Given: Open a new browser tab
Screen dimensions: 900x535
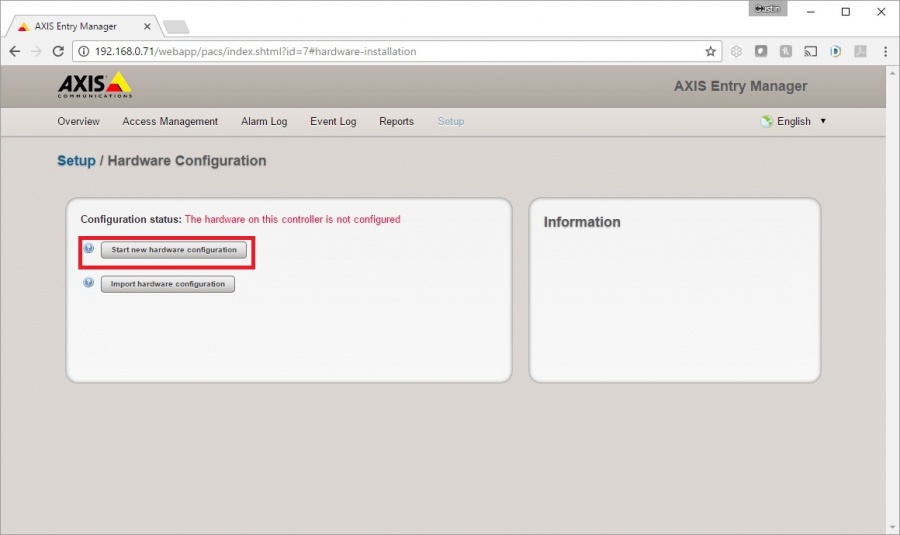Looking at the screenshot, I should (176, 26).
